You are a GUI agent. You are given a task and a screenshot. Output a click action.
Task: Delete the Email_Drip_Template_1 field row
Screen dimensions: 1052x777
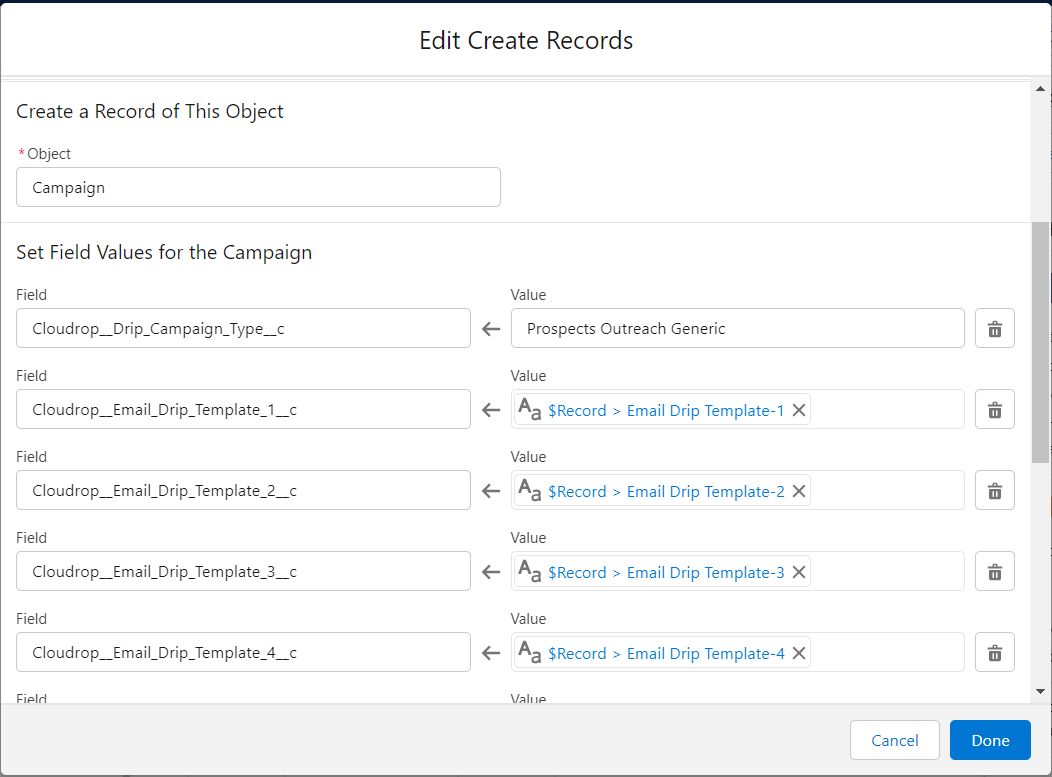point(994,409)
